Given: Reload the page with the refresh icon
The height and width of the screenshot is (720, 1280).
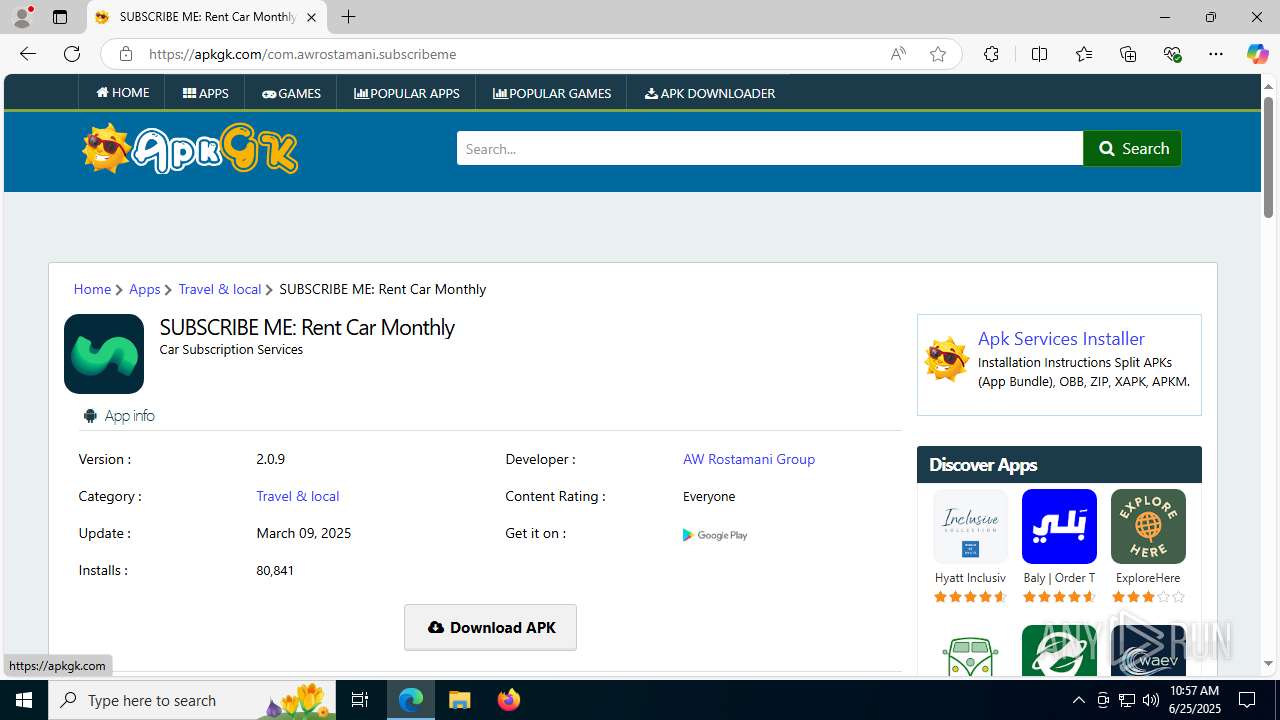Looking at the screenshot, I should pos(72,54).
